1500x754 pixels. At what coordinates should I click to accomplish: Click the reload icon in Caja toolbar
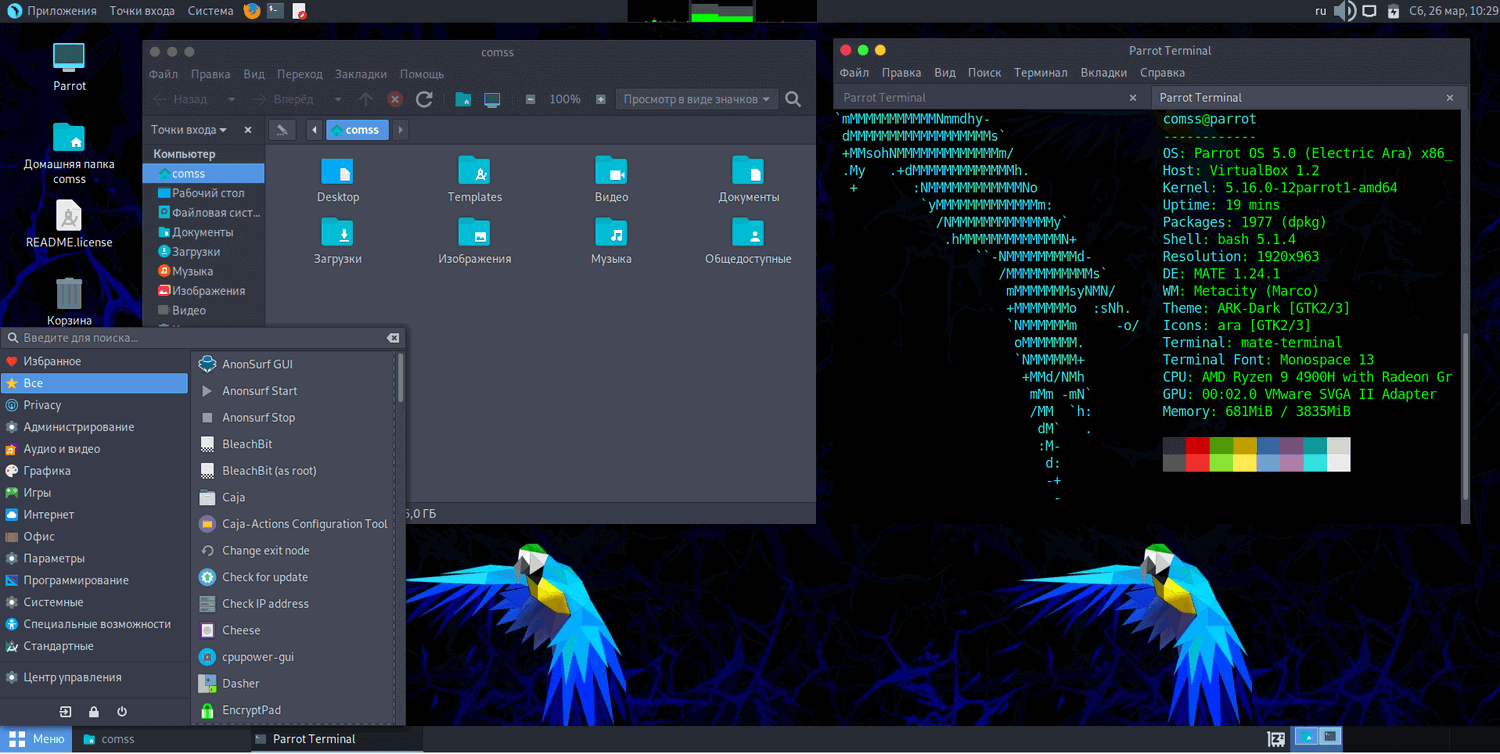tap(424, 99)
